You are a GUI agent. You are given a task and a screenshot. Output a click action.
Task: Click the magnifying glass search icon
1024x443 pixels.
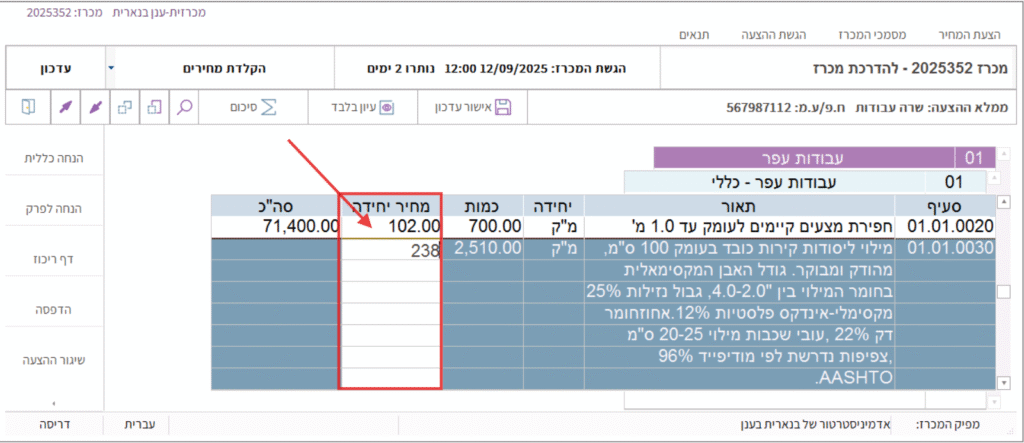point(185,107)
